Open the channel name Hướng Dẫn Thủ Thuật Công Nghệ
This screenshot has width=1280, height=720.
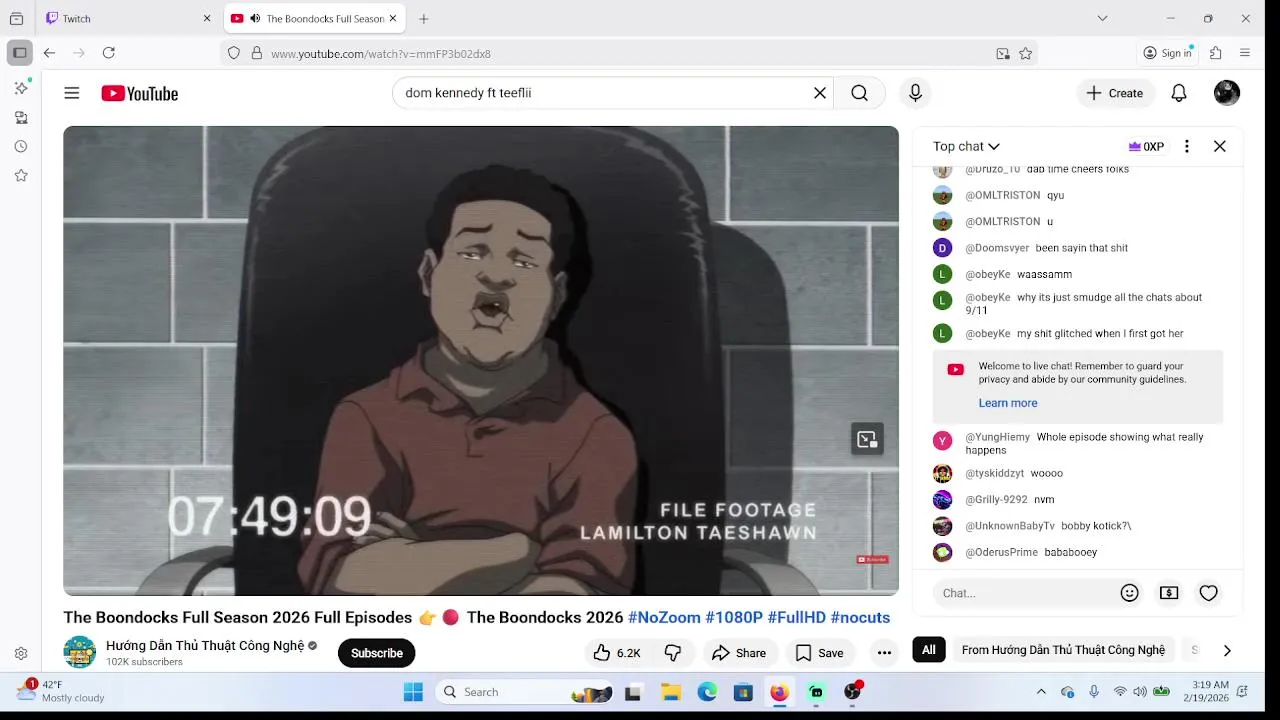[x=205, y=645]
